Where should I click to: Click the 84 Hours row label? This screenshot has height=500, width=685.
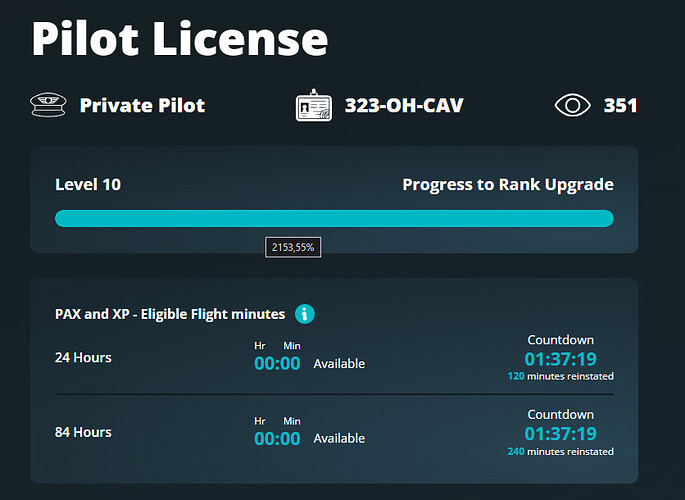click(x=83, y=432)
